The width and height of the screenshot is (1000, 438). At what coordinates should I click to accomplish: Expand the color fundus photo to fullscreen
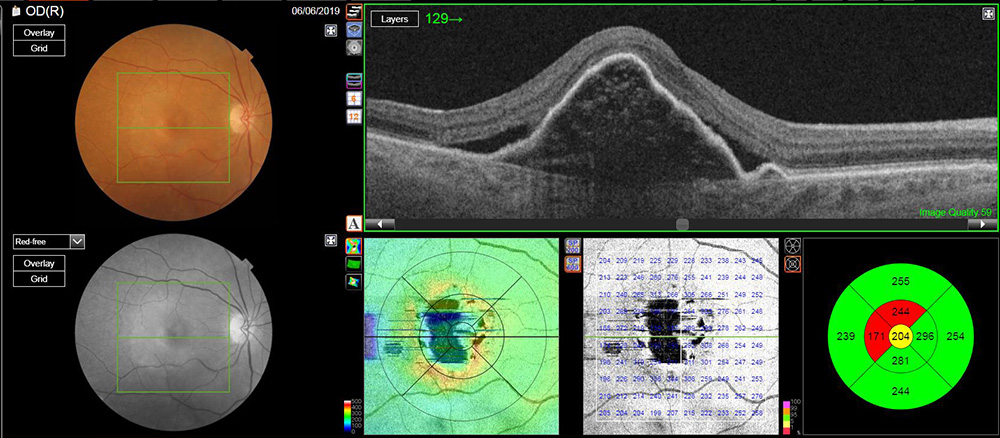[331, 31]
